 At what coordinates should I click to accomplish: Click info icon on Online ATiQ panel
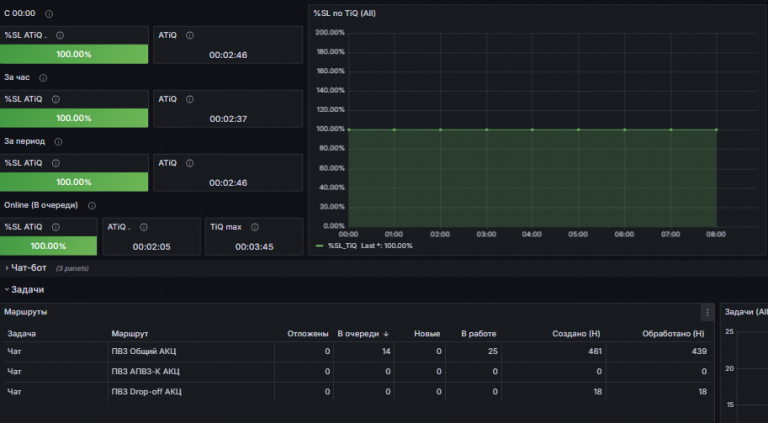click(144, 227)
